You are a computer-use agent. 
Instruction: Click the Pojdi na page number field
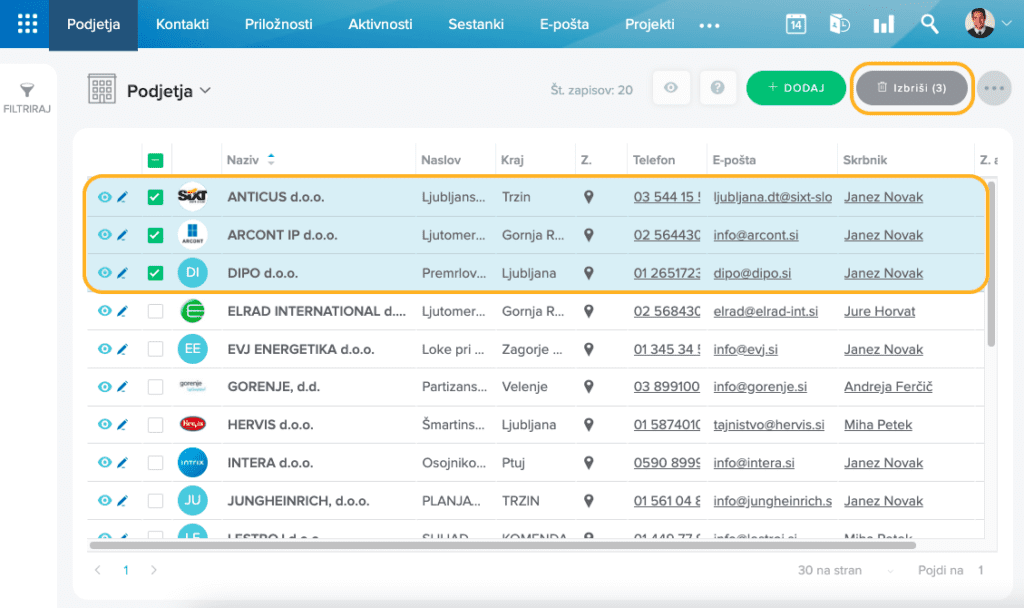pyautogui.click(x=981, y=570)
